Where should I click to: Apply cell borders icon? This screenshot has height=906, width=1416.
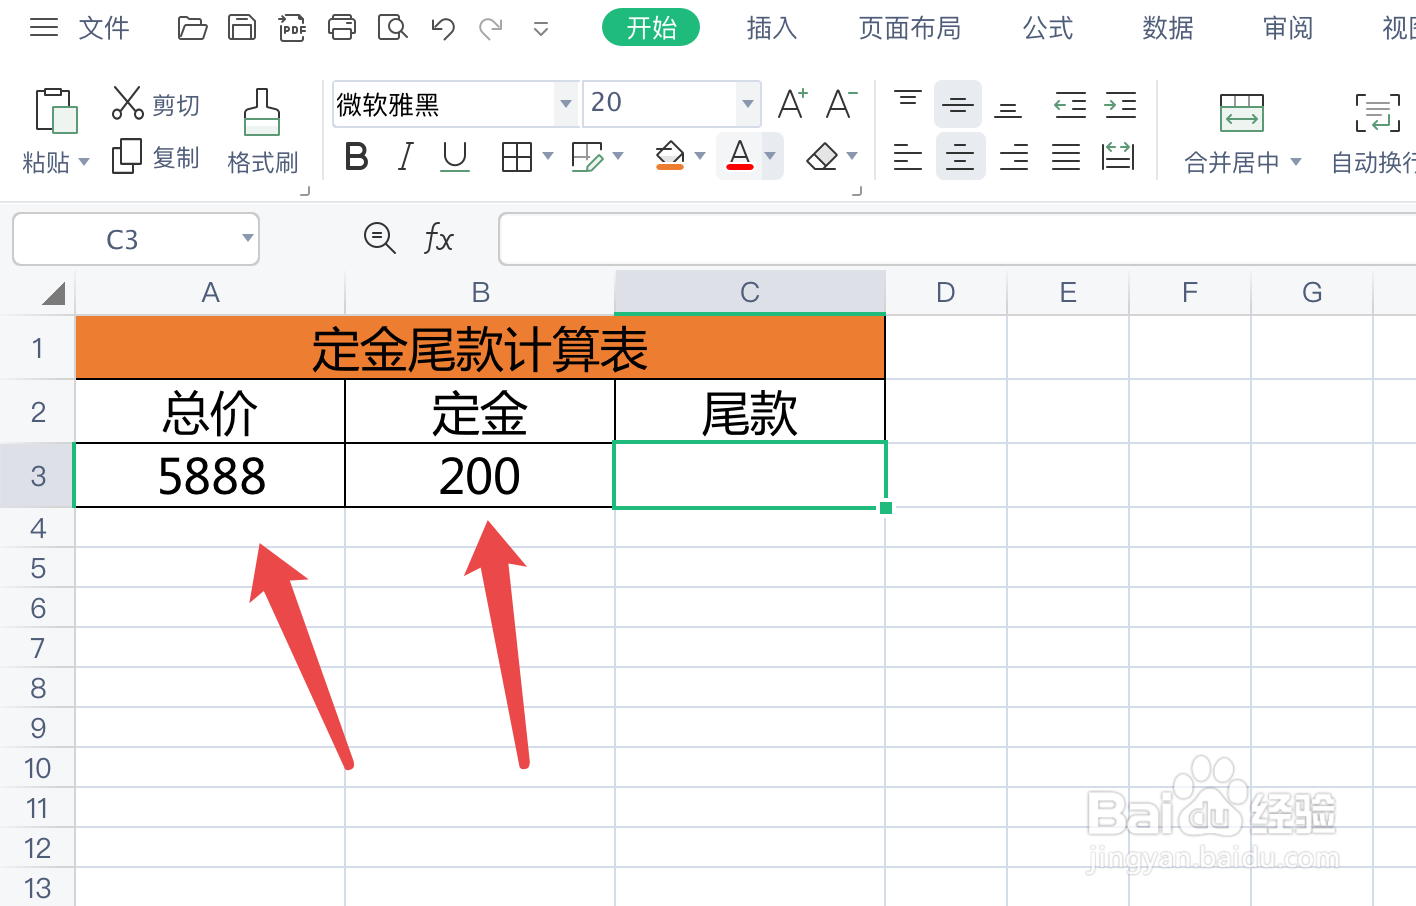point(517,157)
